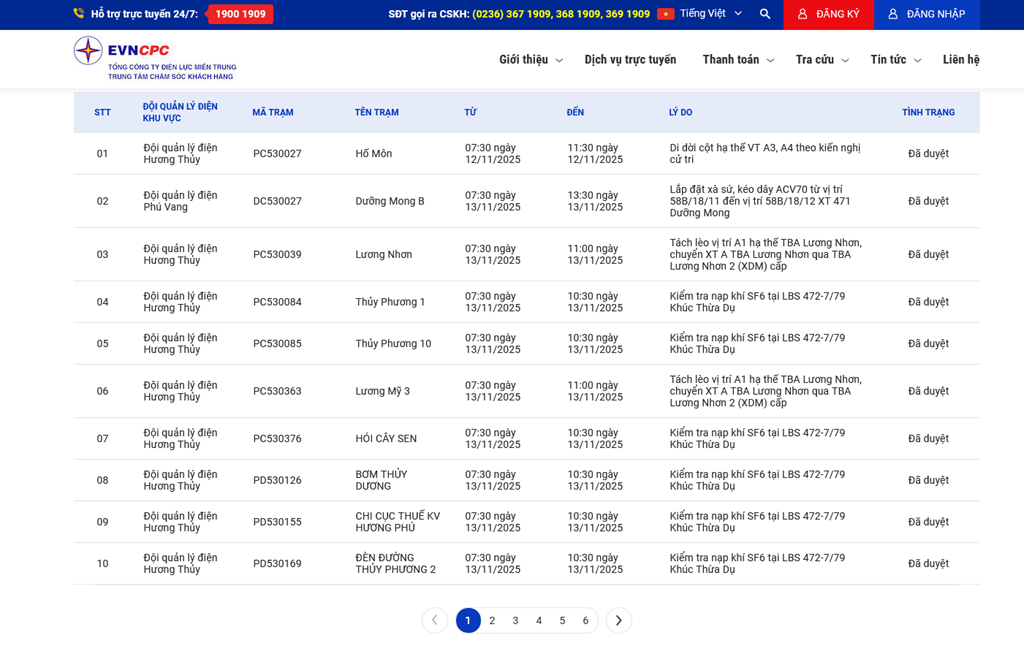Open the Liên hệ page
The image size is (1024, 646).
click(x=960, y=60)
